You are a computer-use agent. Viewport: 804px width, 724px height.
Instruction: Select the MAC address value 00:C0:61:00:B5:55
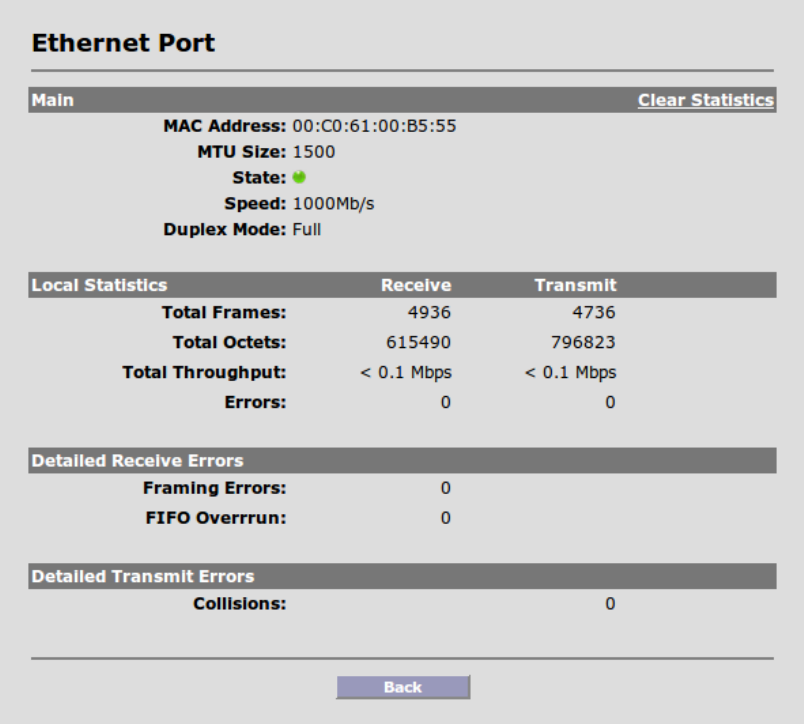coord(374,126)
